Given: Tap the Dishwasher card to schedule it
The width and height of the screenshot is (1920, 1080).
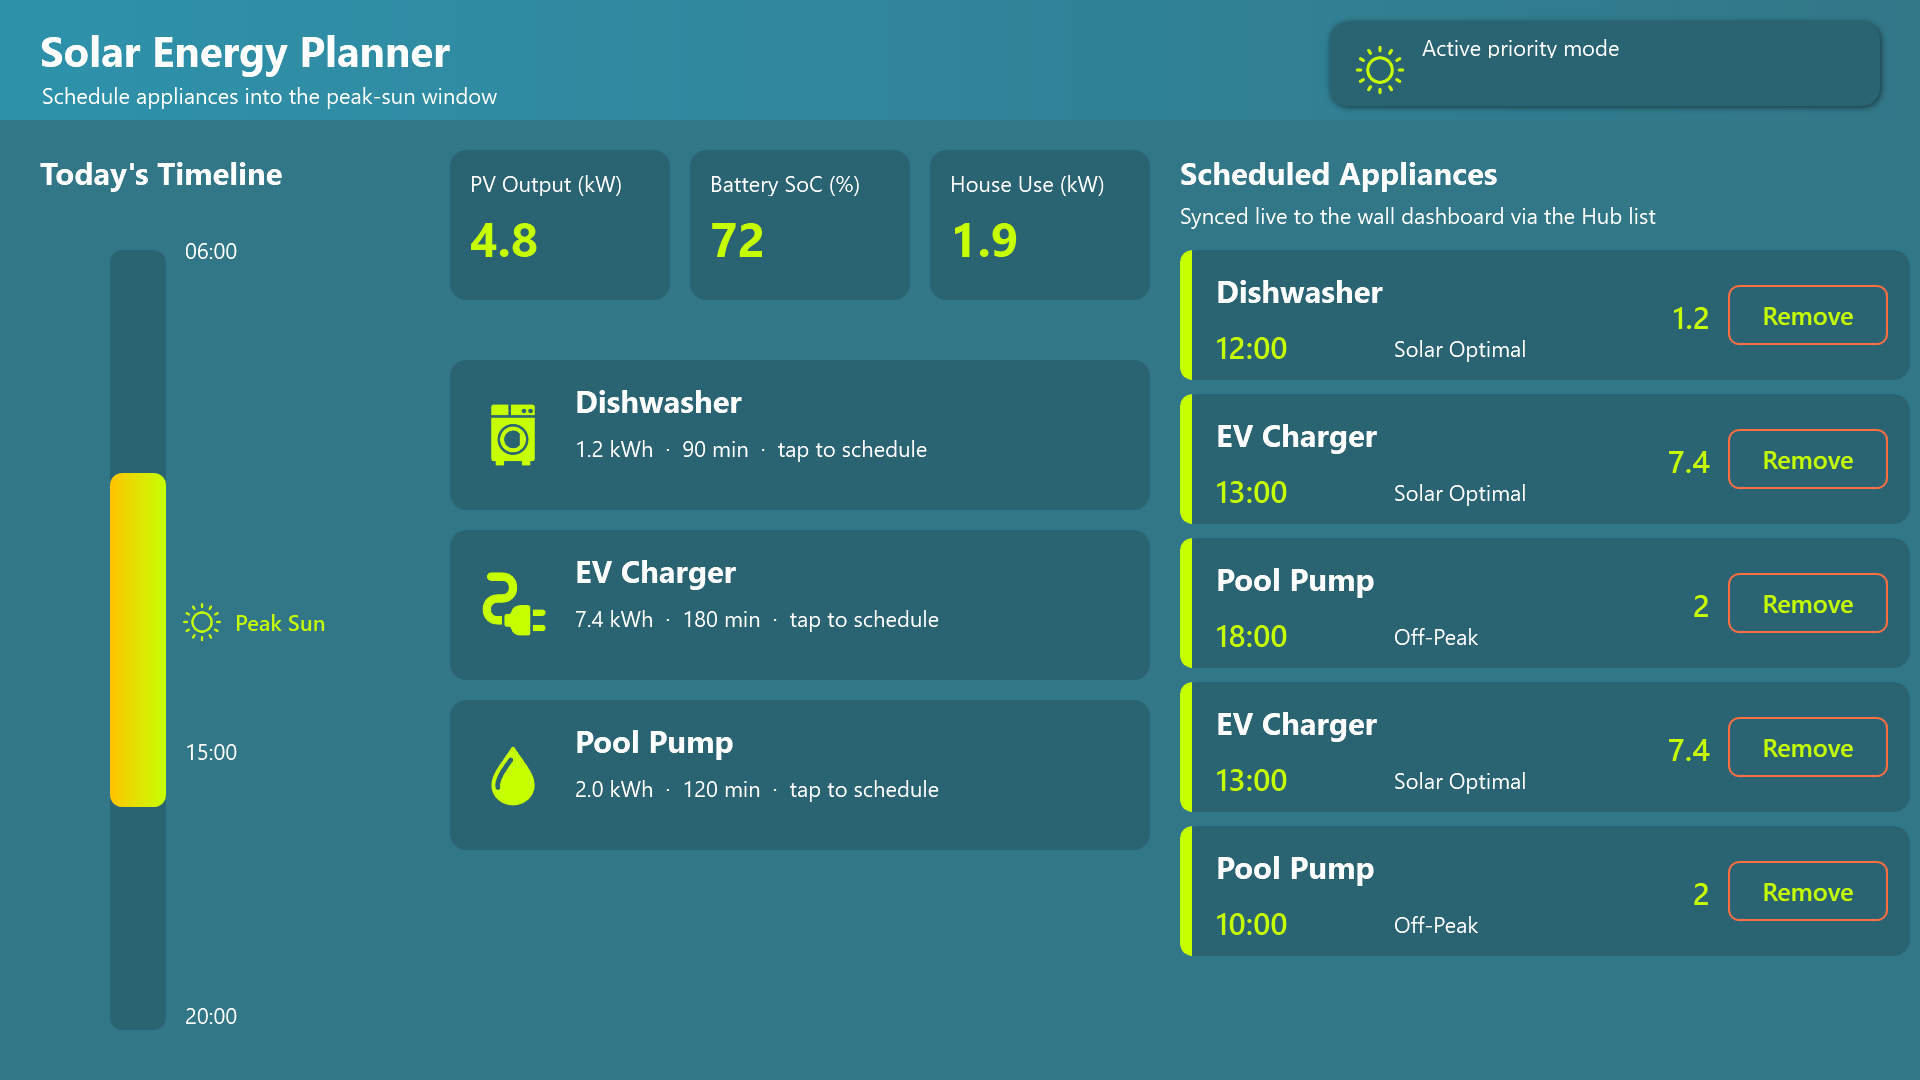Looking at the screenshot, I should (x=800, y=435).
